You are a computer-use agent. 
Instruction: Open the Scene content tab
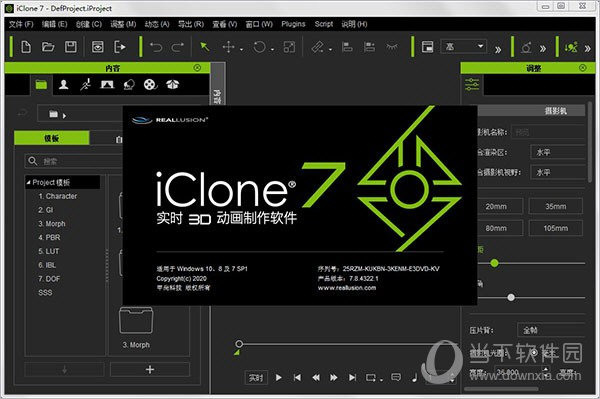coord(107,85)
